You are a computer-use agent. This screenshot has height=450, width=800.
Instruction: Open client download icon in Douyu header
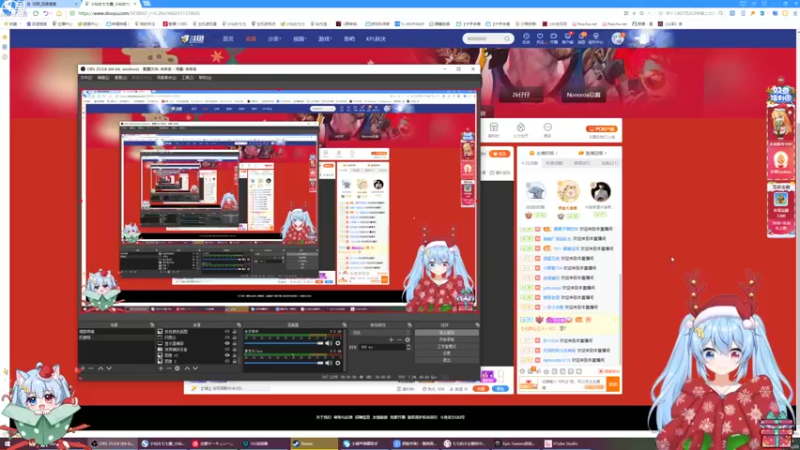567,38
